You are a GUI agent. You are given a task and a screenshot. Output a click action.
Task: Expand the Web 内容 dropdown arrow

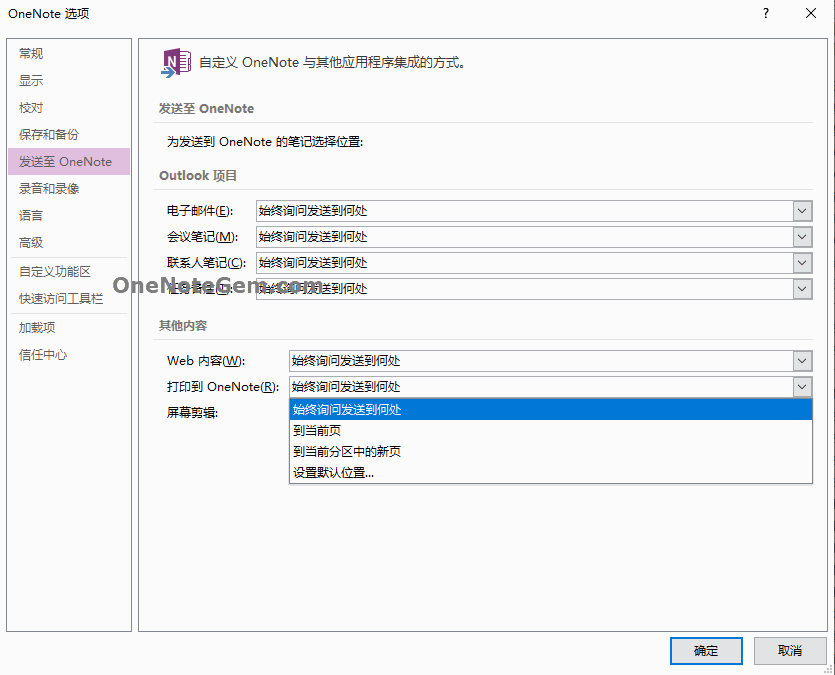coord(802,361)
